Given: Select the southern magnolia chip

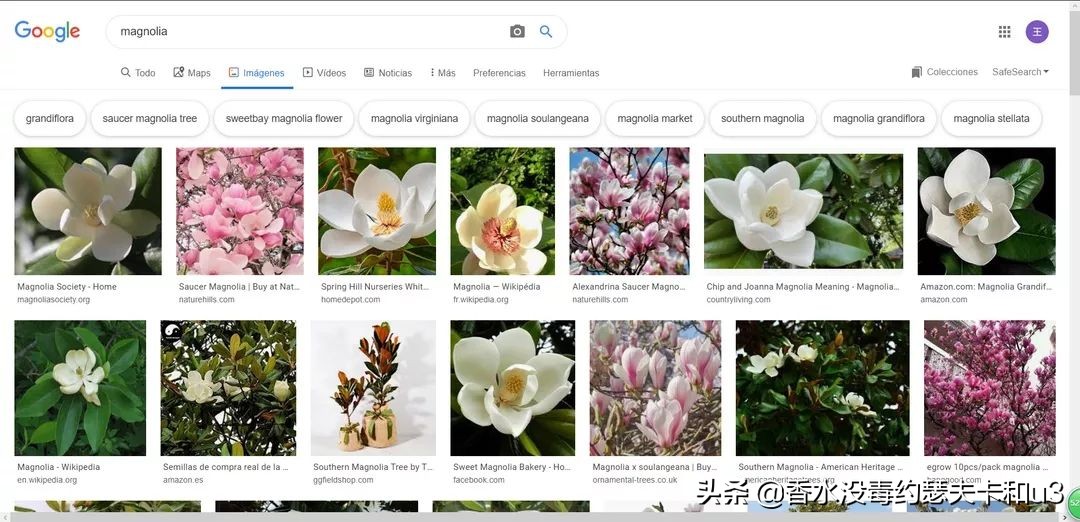Looking at the screenshot, I should (762, 118).
